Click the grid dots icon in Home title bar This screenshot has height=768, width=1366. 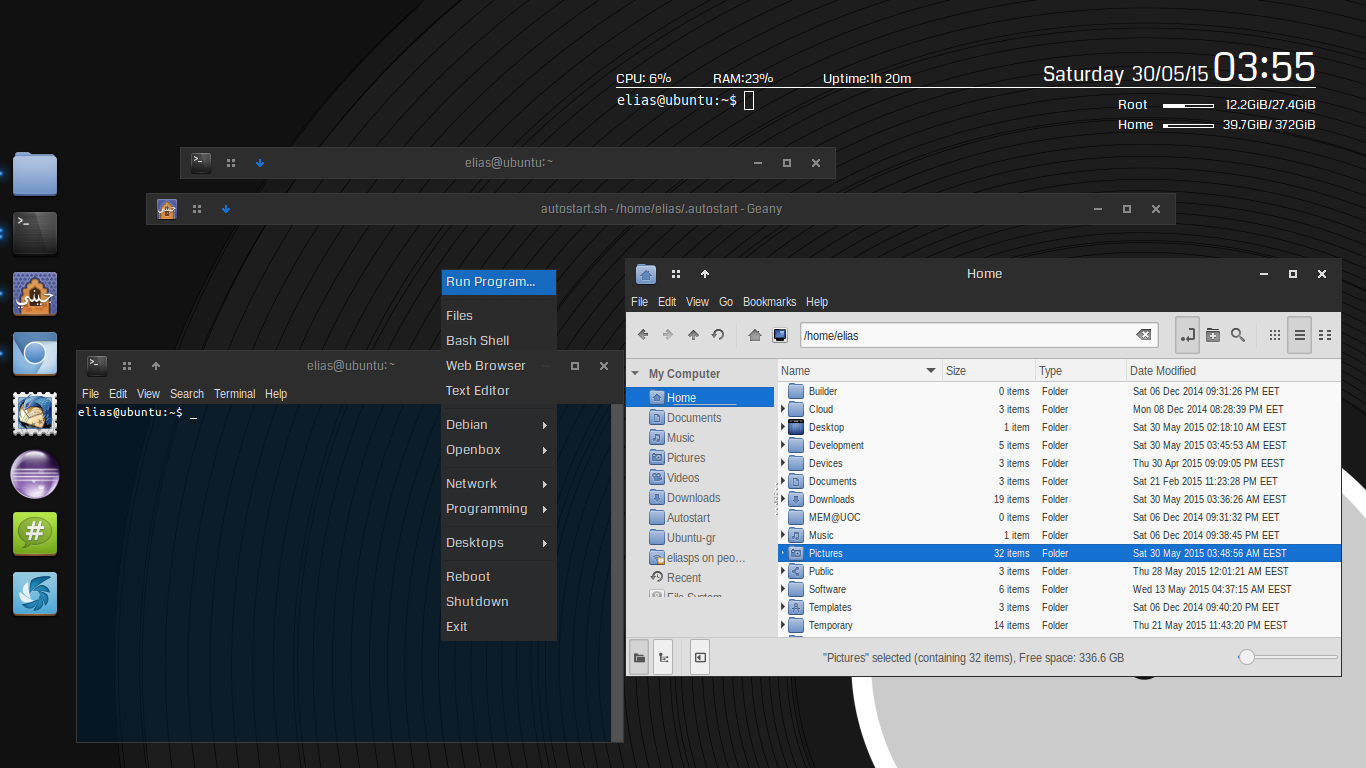click(676, 274)
